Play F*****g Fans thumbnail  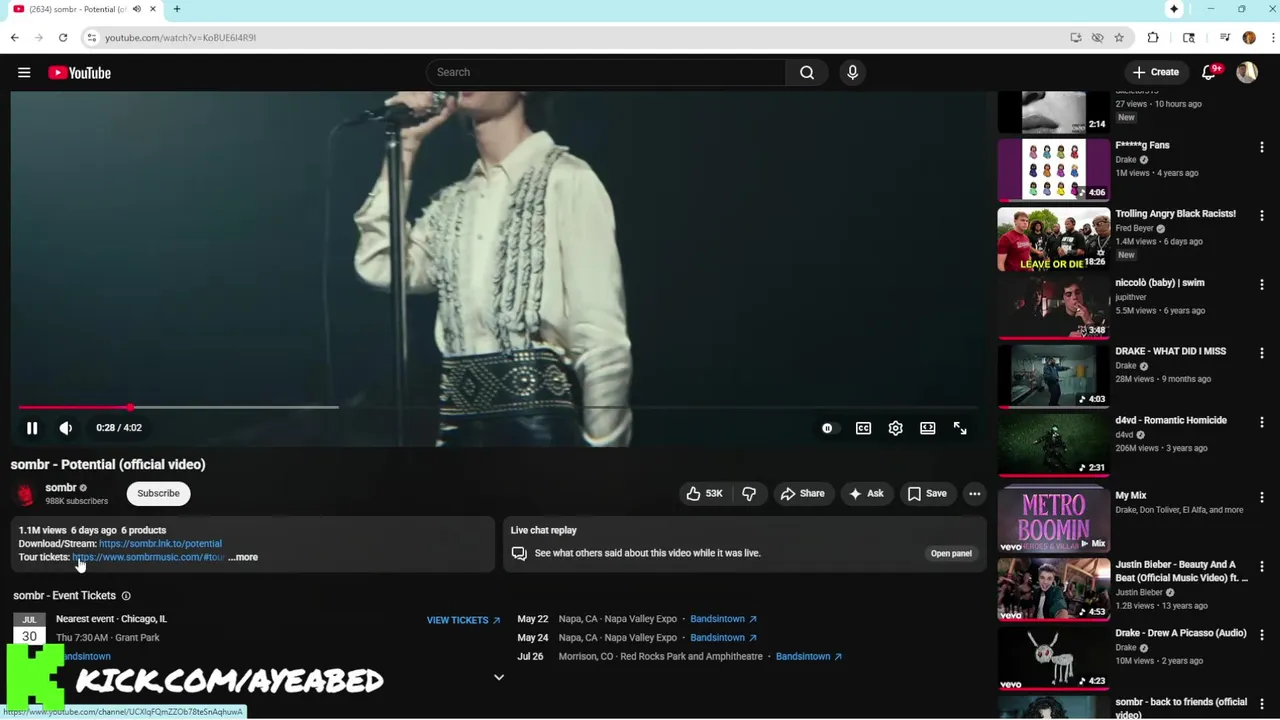tap(1053, 169)
